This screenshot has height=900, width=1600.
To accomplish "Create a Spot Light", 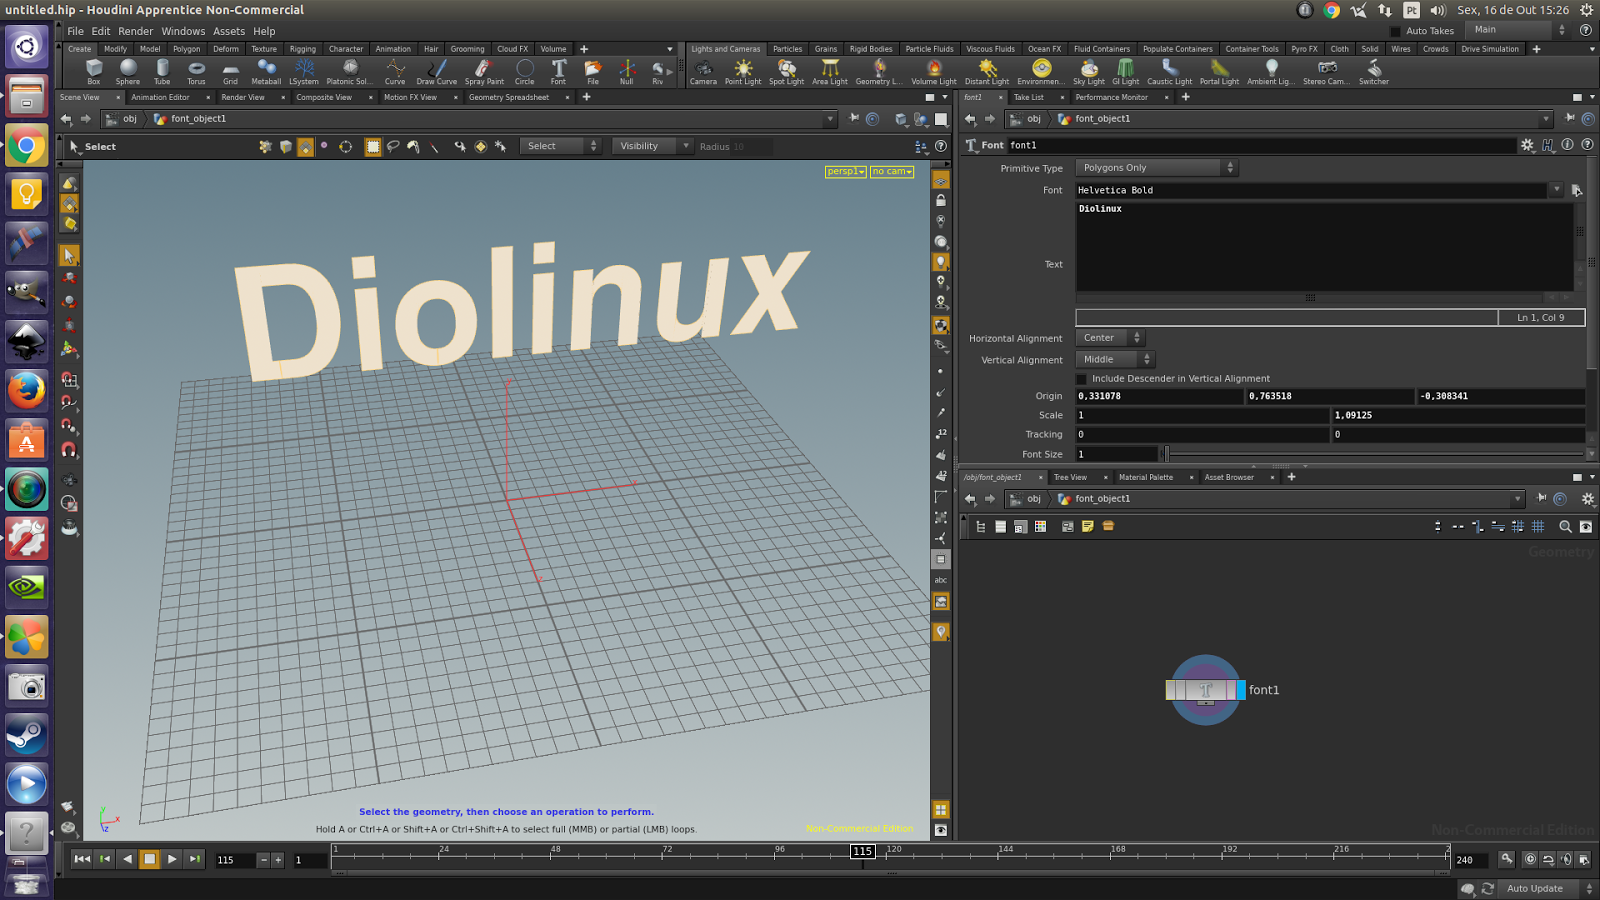I will pos(787,71).
